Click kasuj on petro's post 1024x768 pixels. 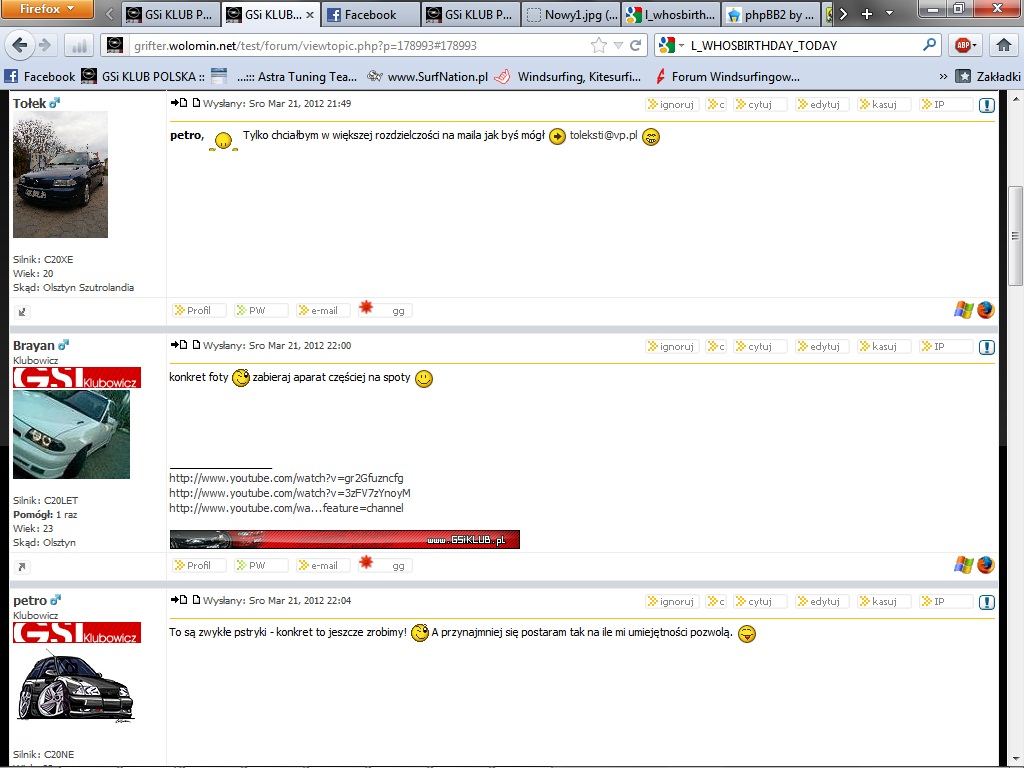[884, 602]
